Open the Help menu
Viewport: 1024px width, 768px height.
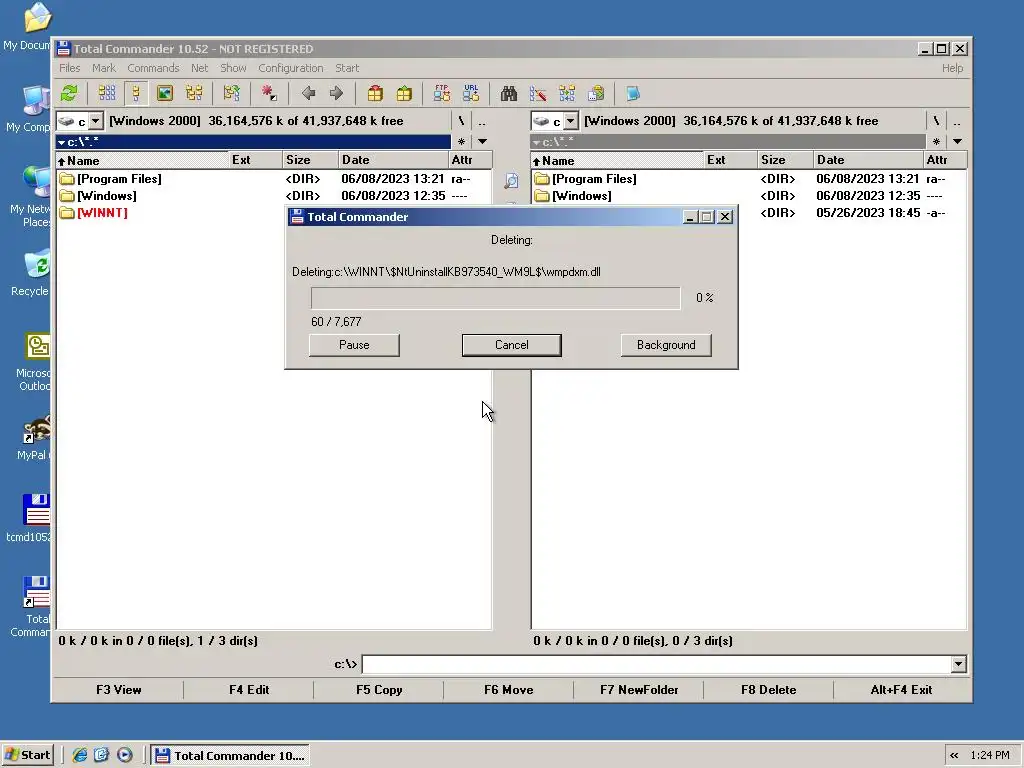[x=952, y=68]
